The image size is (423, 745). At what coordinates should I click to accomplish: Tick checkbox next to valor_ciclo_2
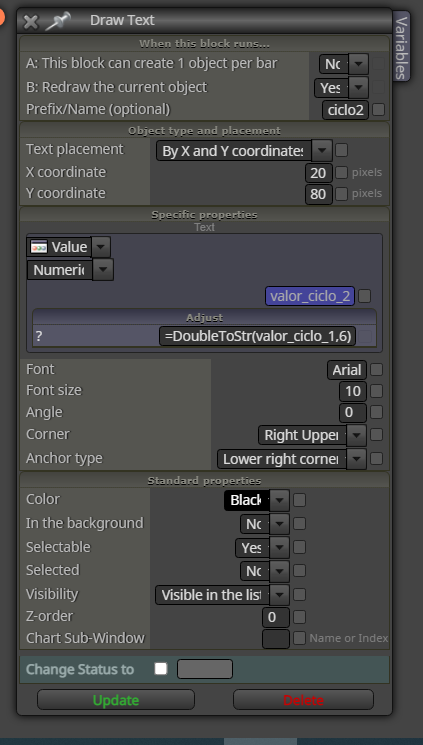(364, 296)
